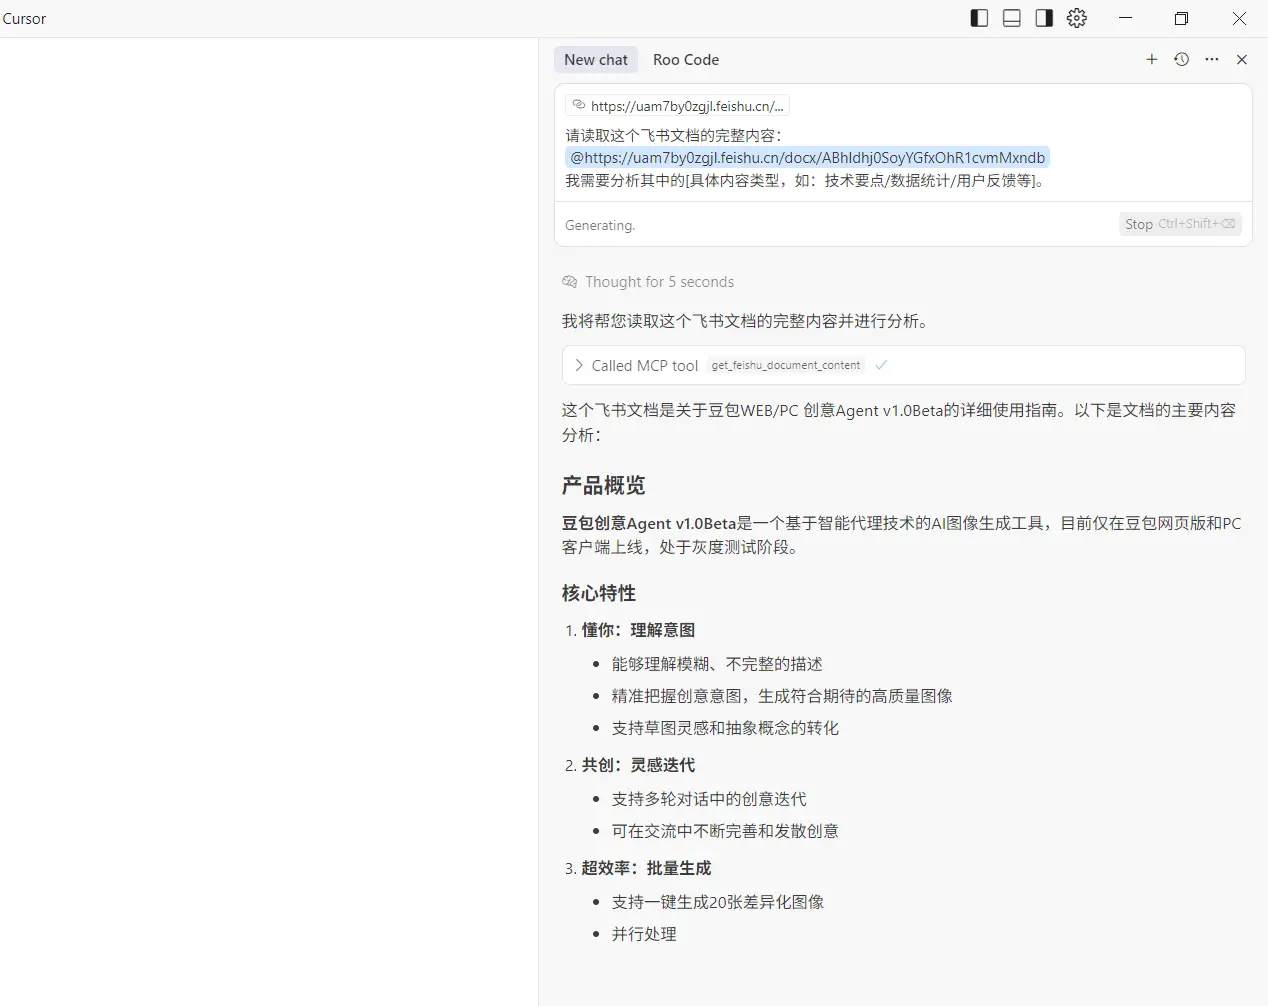Click the feishu.cn link context chip

677,106
